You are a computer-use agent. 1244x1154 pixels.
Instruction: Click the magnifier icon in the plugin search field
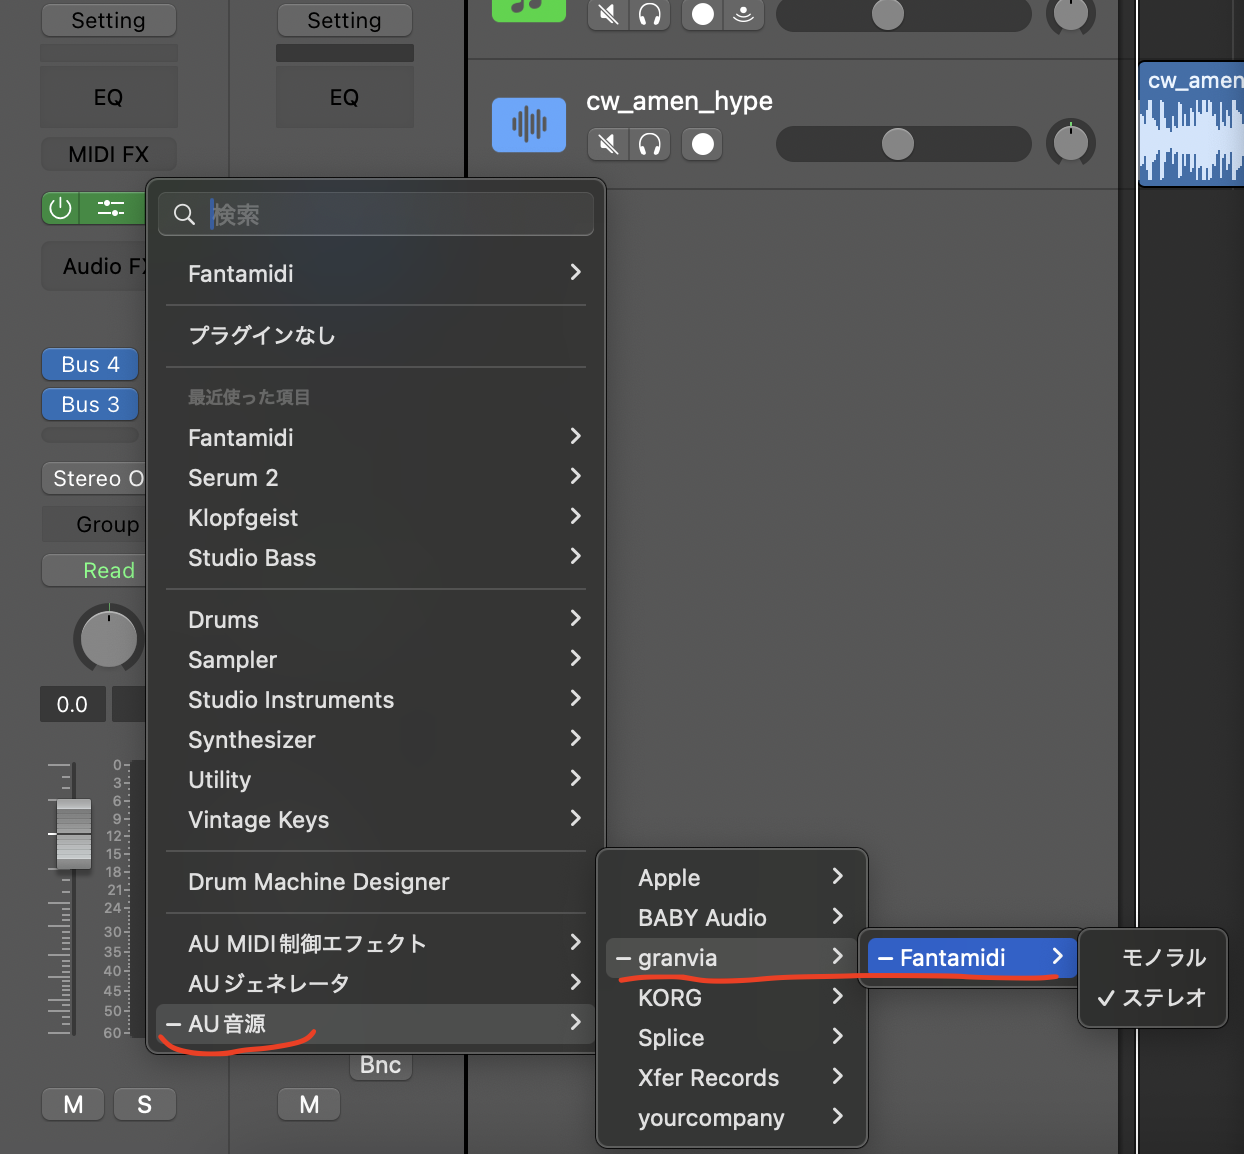[x=184, y=214]
